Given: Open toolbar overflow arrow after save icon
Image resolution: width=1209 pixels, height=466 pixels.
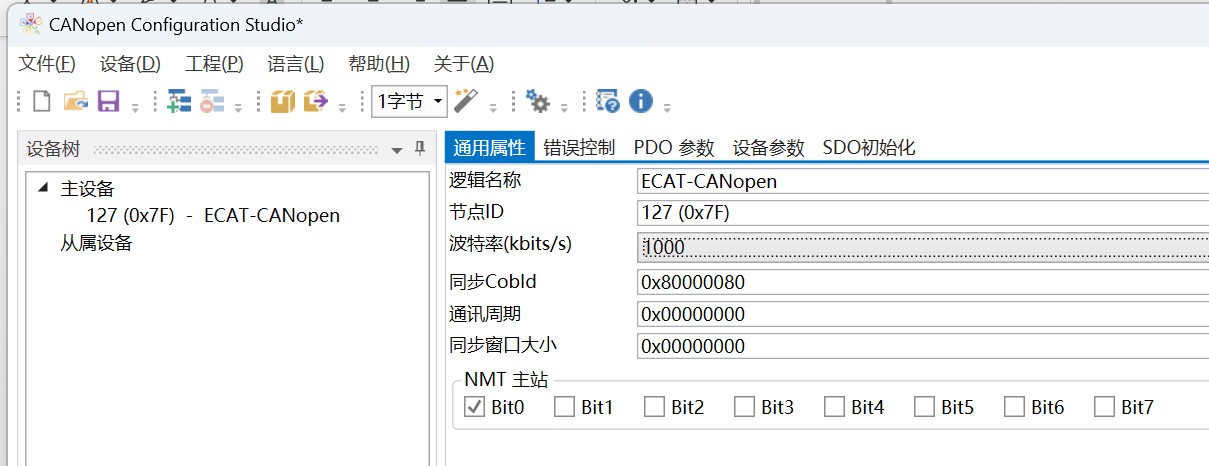Looking at the screenshot, I should [135, 107].
